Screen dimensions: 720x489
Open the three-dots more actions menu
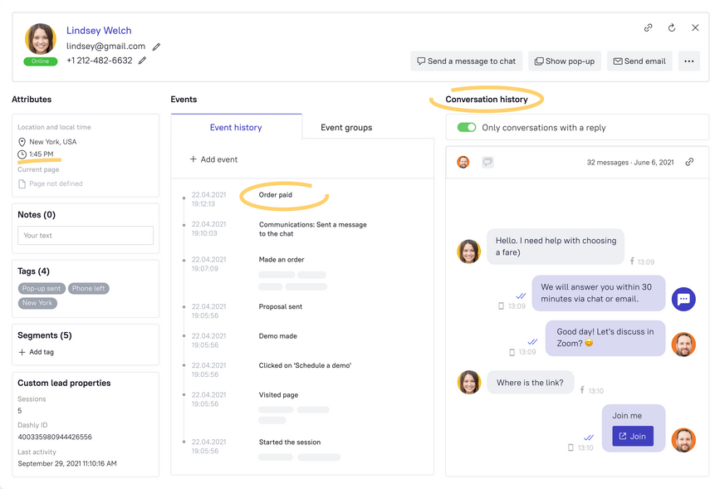pyautogui.click(x=689, y=61)
